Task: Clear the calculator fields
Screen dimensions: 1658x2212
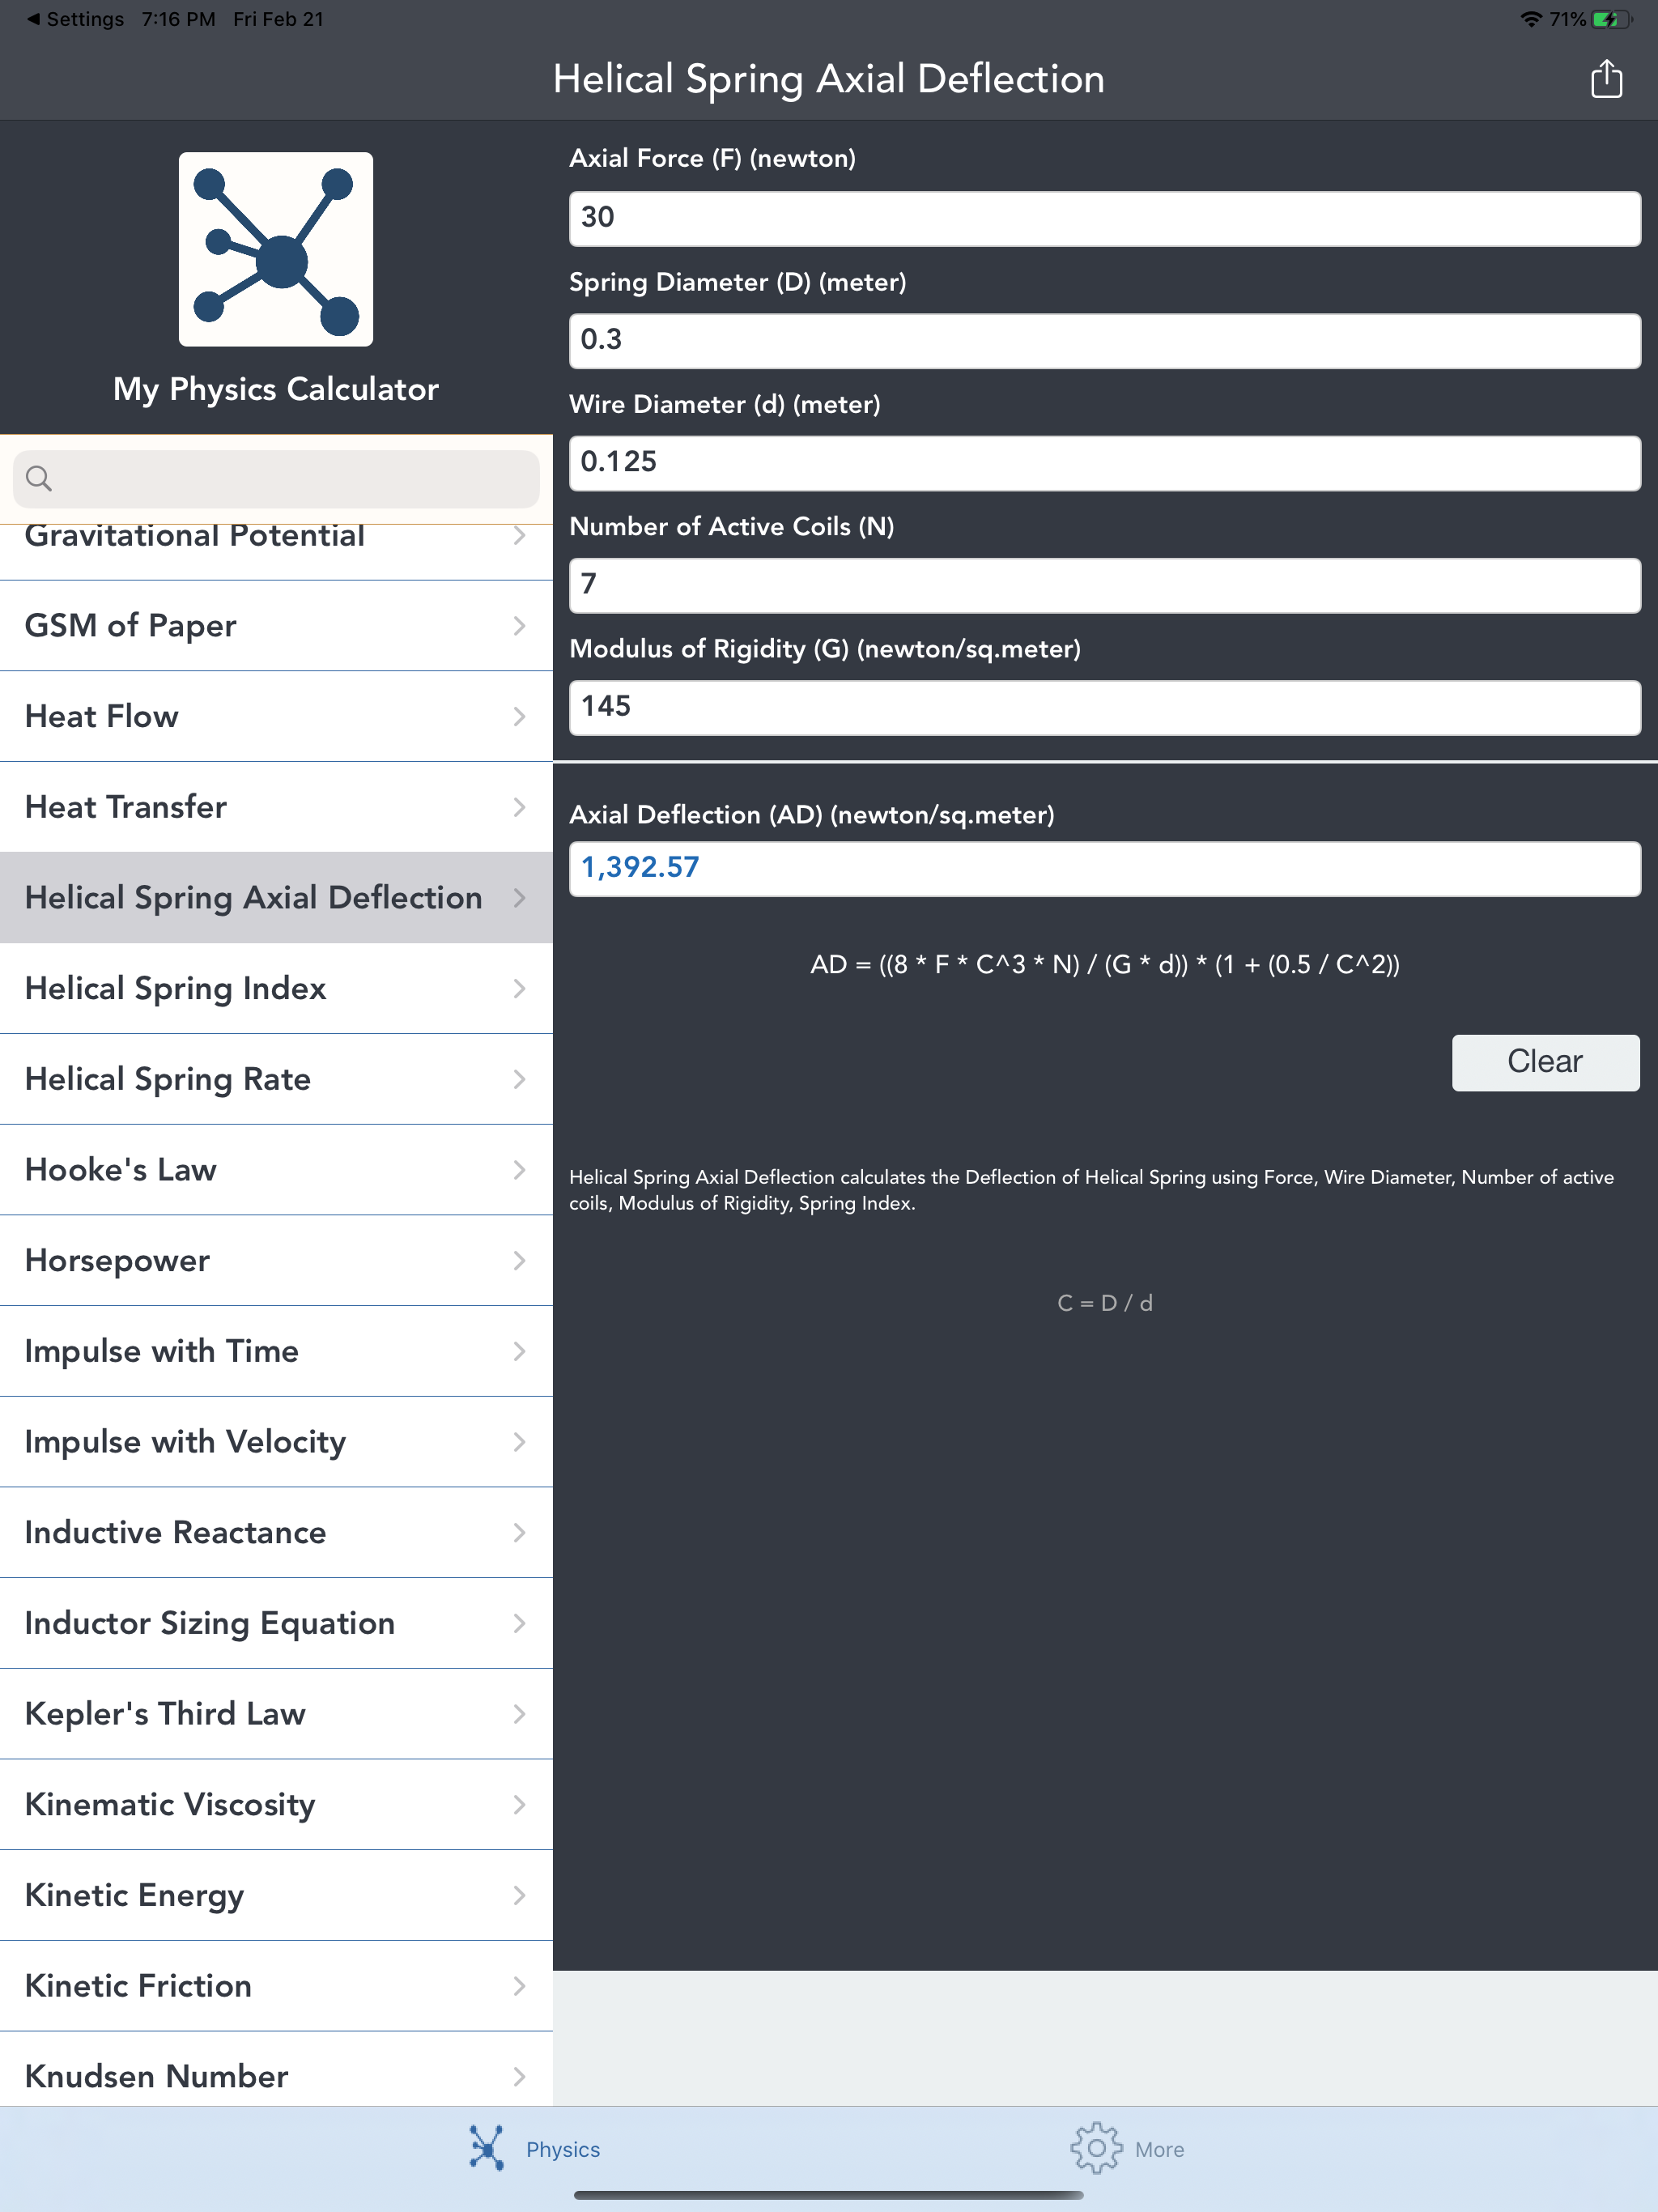Action: 1545,1062
